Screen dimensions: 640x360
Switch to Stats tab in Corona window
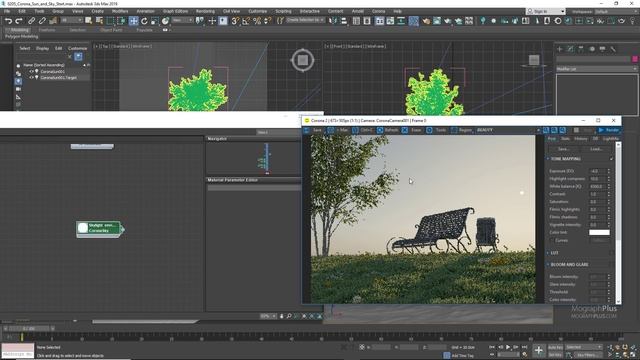pyautogui.click(x=565, y=139)
